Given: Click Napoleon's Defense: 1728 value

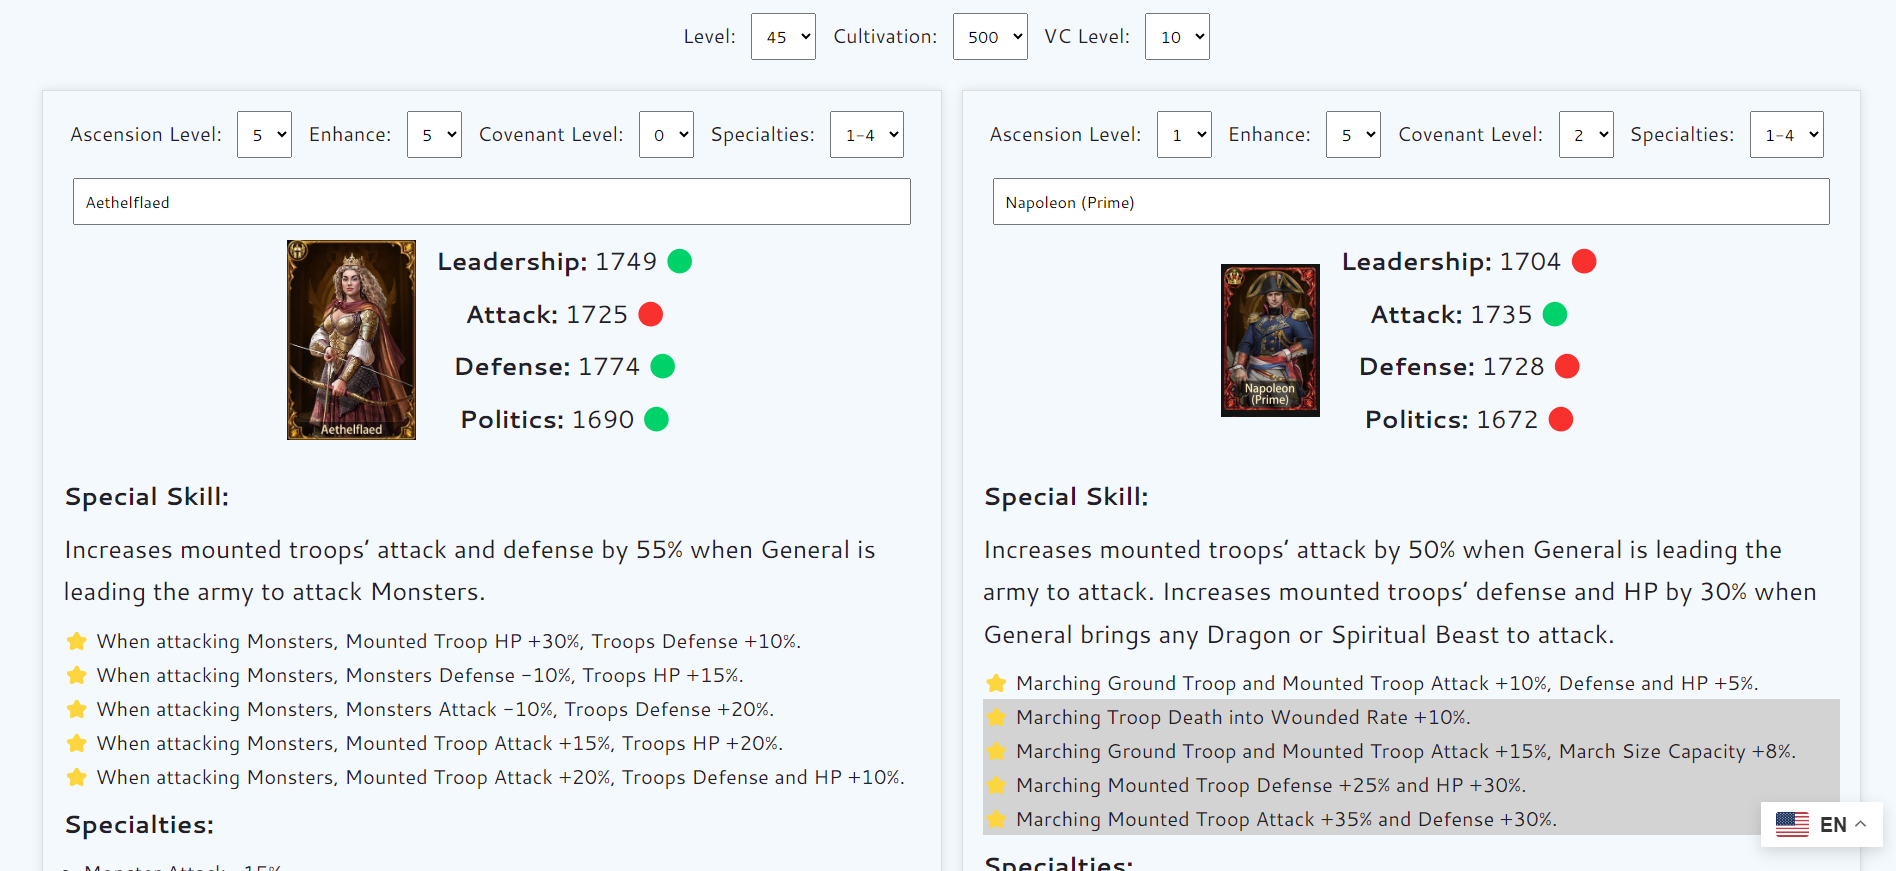Looking at the screenshot, I should (x=1451, y=366).
